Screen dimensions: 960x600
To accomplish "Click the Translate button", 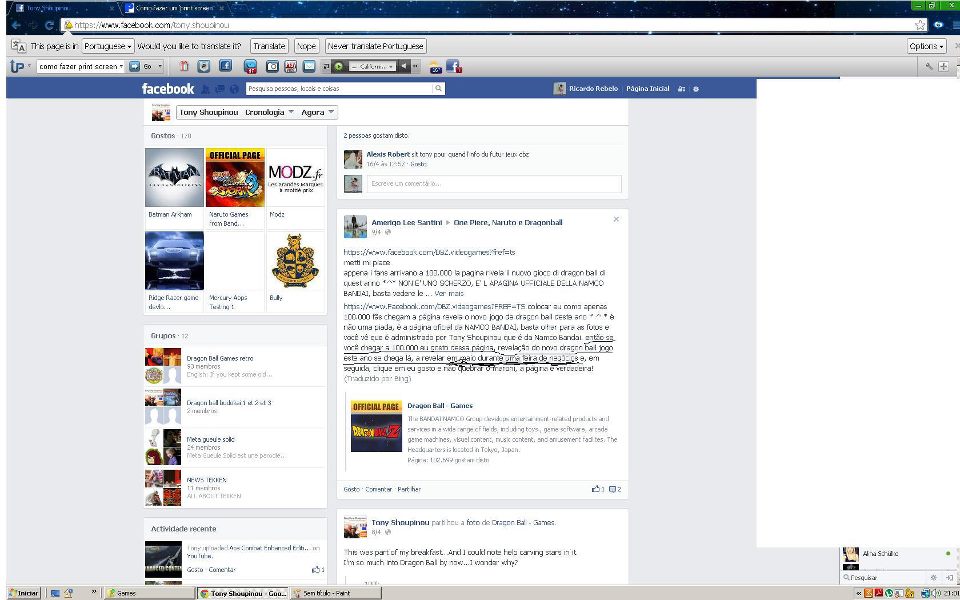I will [268, 46].
